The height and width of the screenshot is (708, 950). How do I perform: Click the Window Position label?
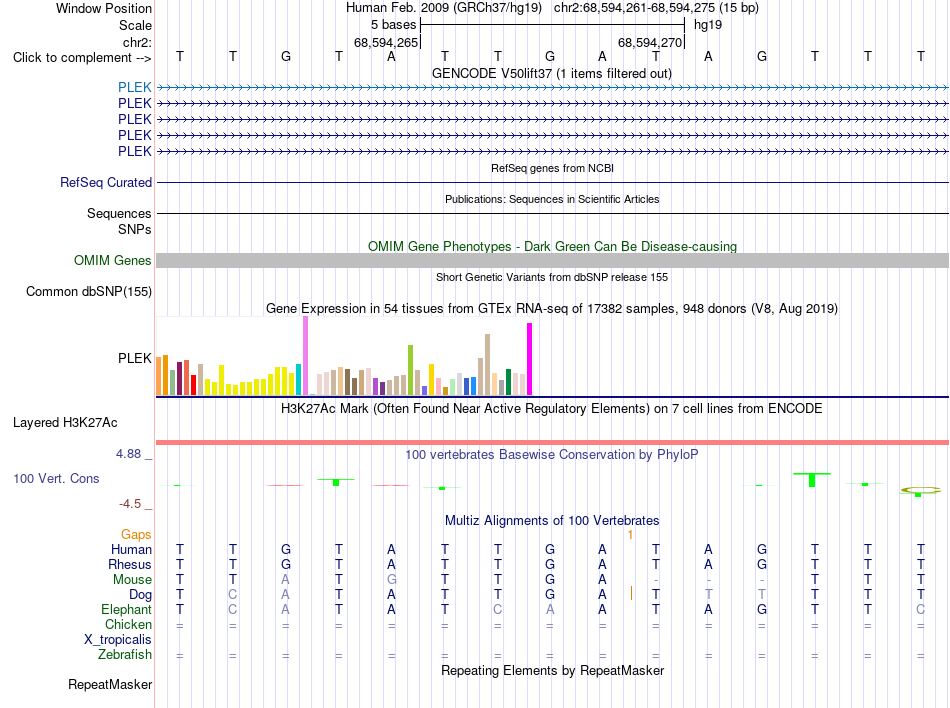click(x=104, y=8)
